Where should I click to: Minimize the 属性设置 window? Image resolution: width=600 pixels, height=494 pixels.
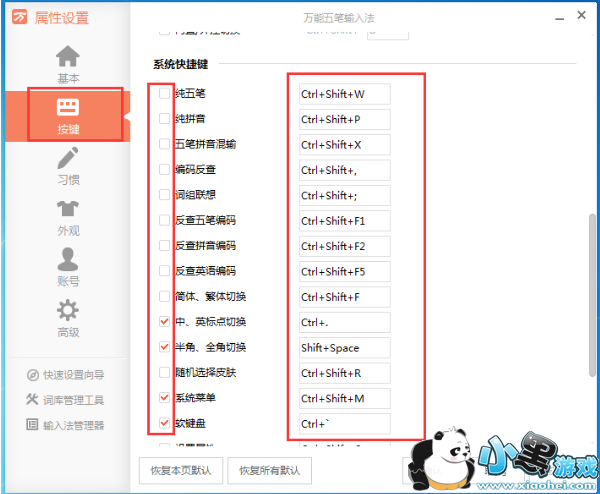point(559,18)
